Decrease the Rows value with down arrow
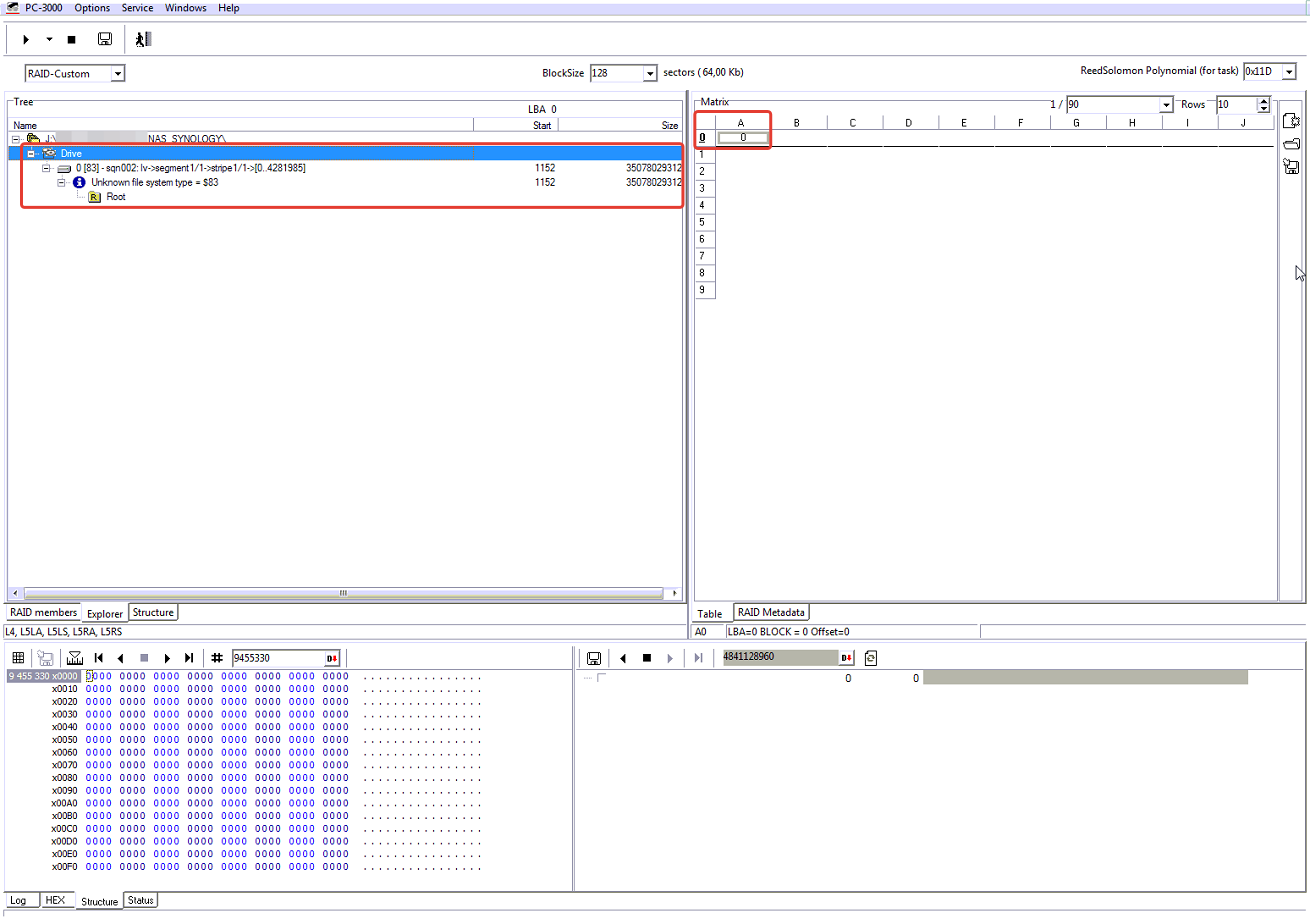Screen dimensions: 1310x917 pos(1264,108)
